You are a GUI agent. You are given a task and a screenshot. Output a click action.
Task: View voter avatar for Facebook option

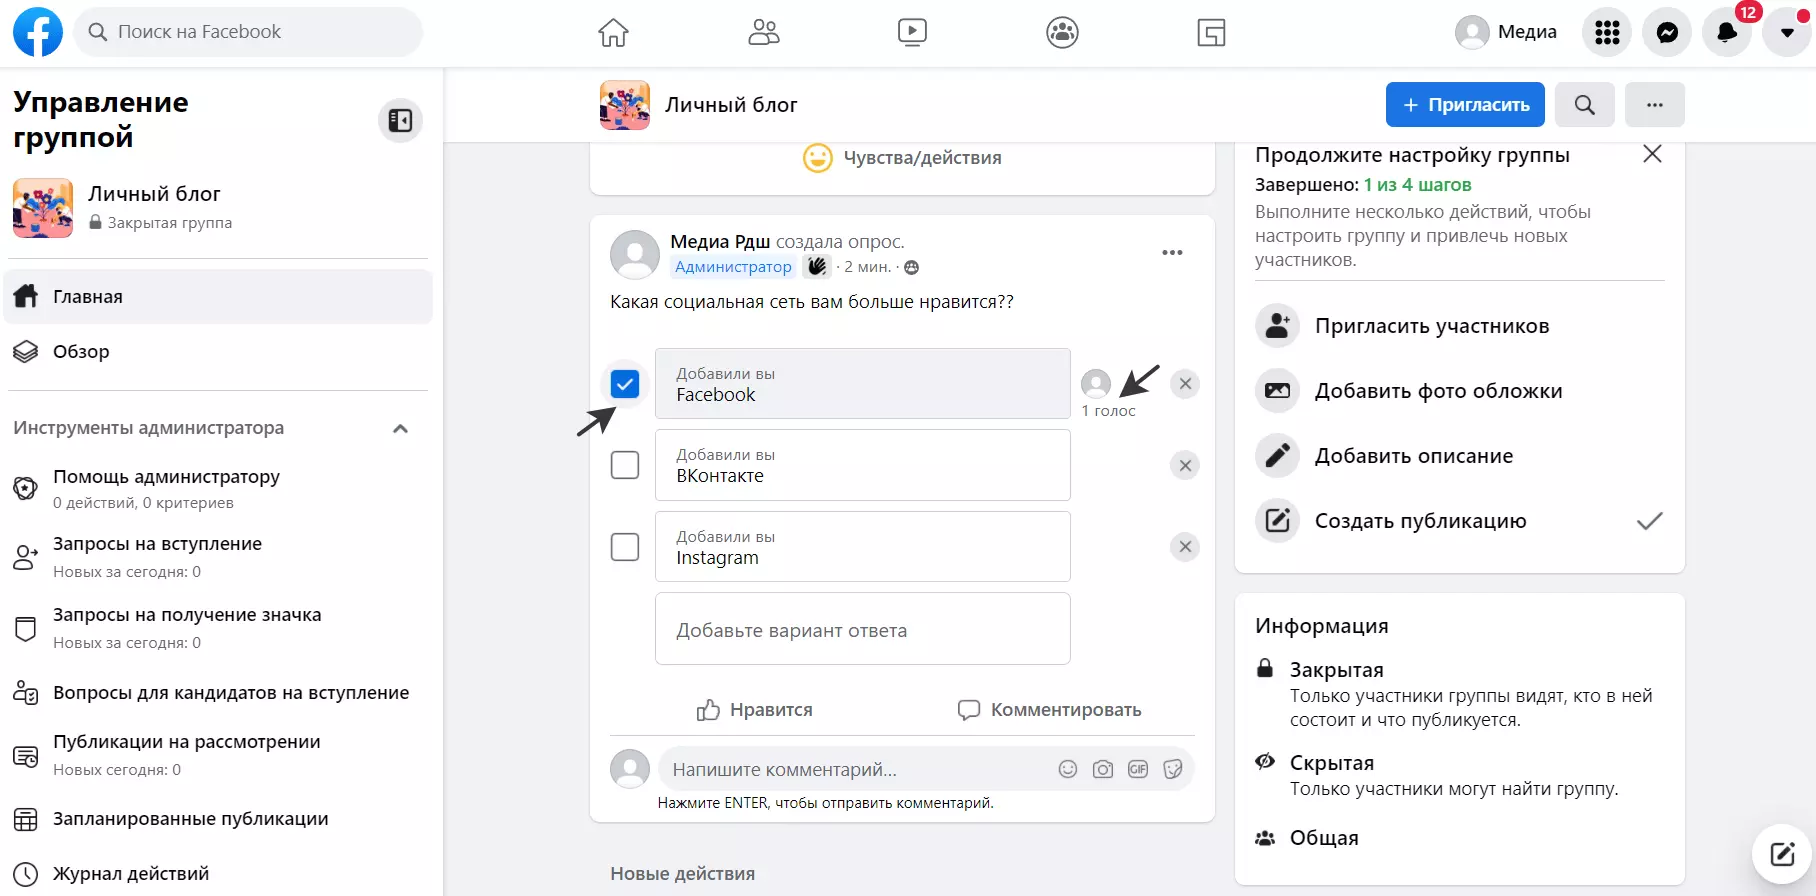pyautogui.click(x=1096, y=384)
